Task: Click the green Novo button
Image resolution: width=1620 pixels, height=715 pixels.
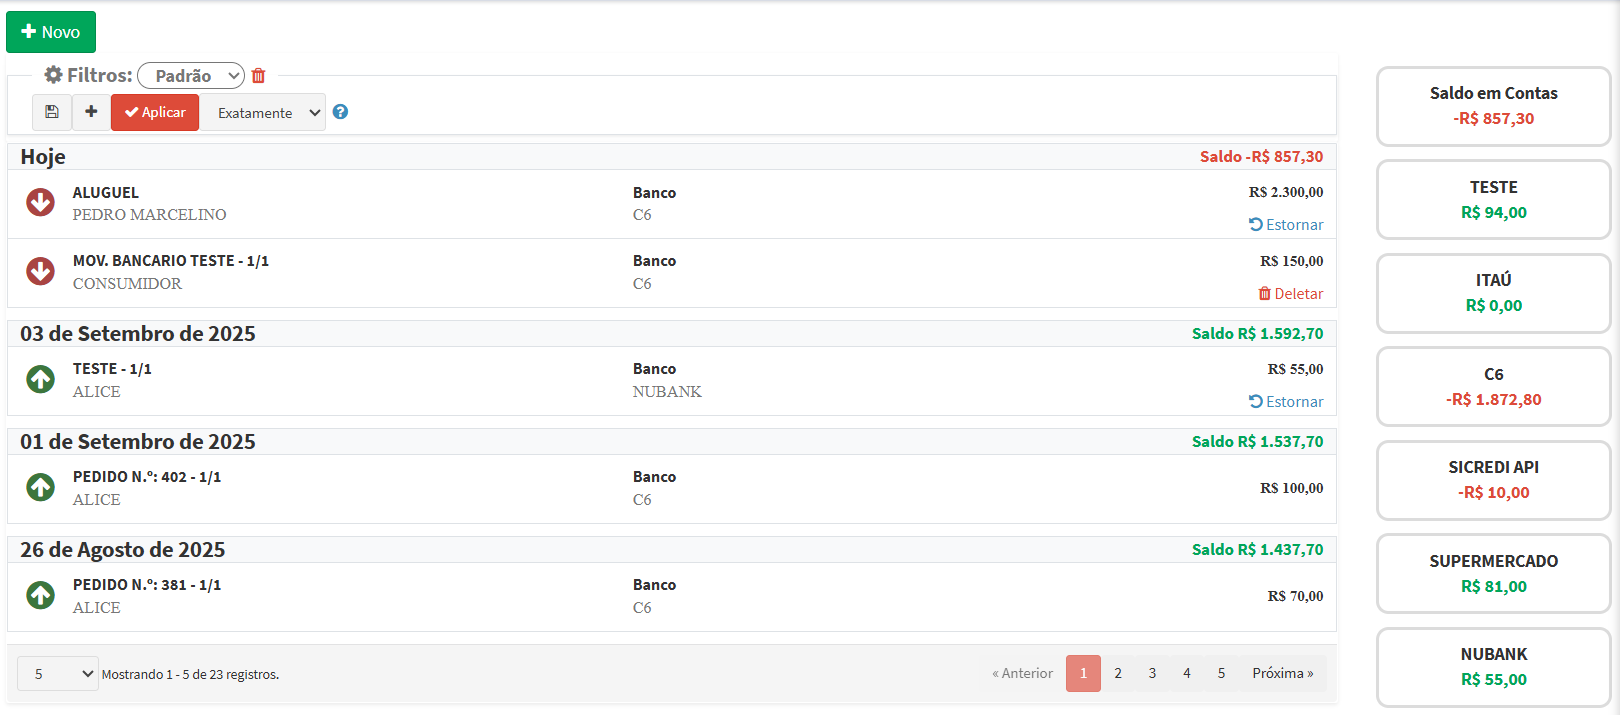Action: click(x=51, y=32)
